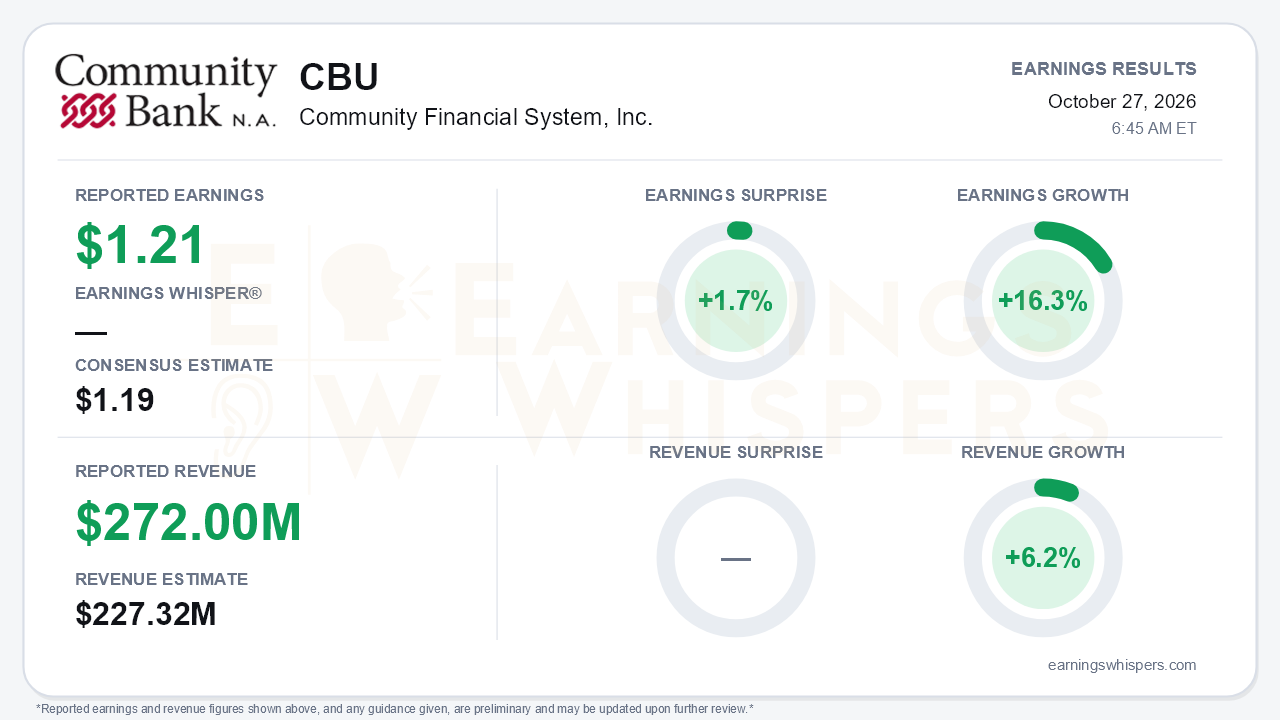Select the CBU ticker symbol
Viewport: 1280px width, 720px height.
(339, 78)
